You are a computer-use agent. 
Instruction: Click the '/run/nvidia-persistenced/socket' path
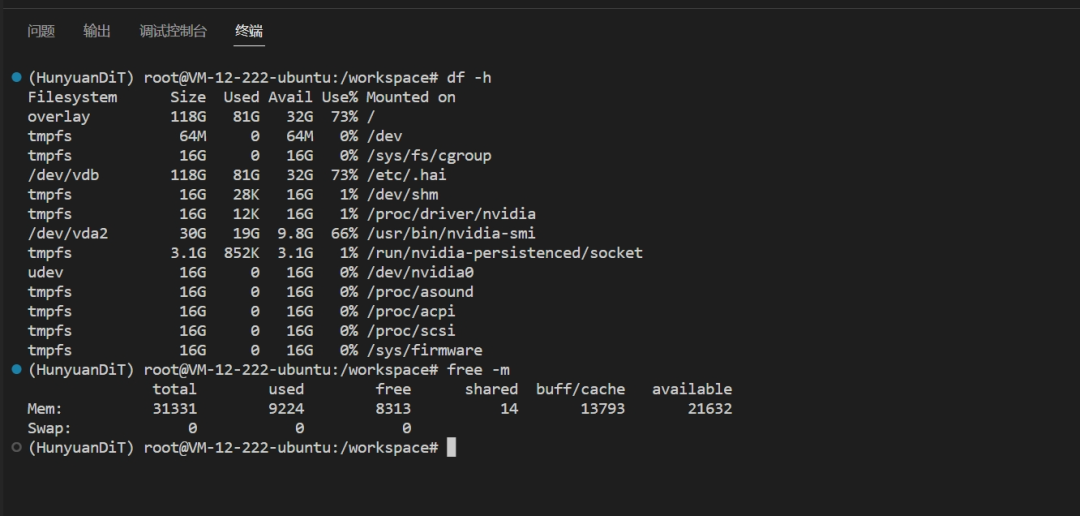click(504, 253)
